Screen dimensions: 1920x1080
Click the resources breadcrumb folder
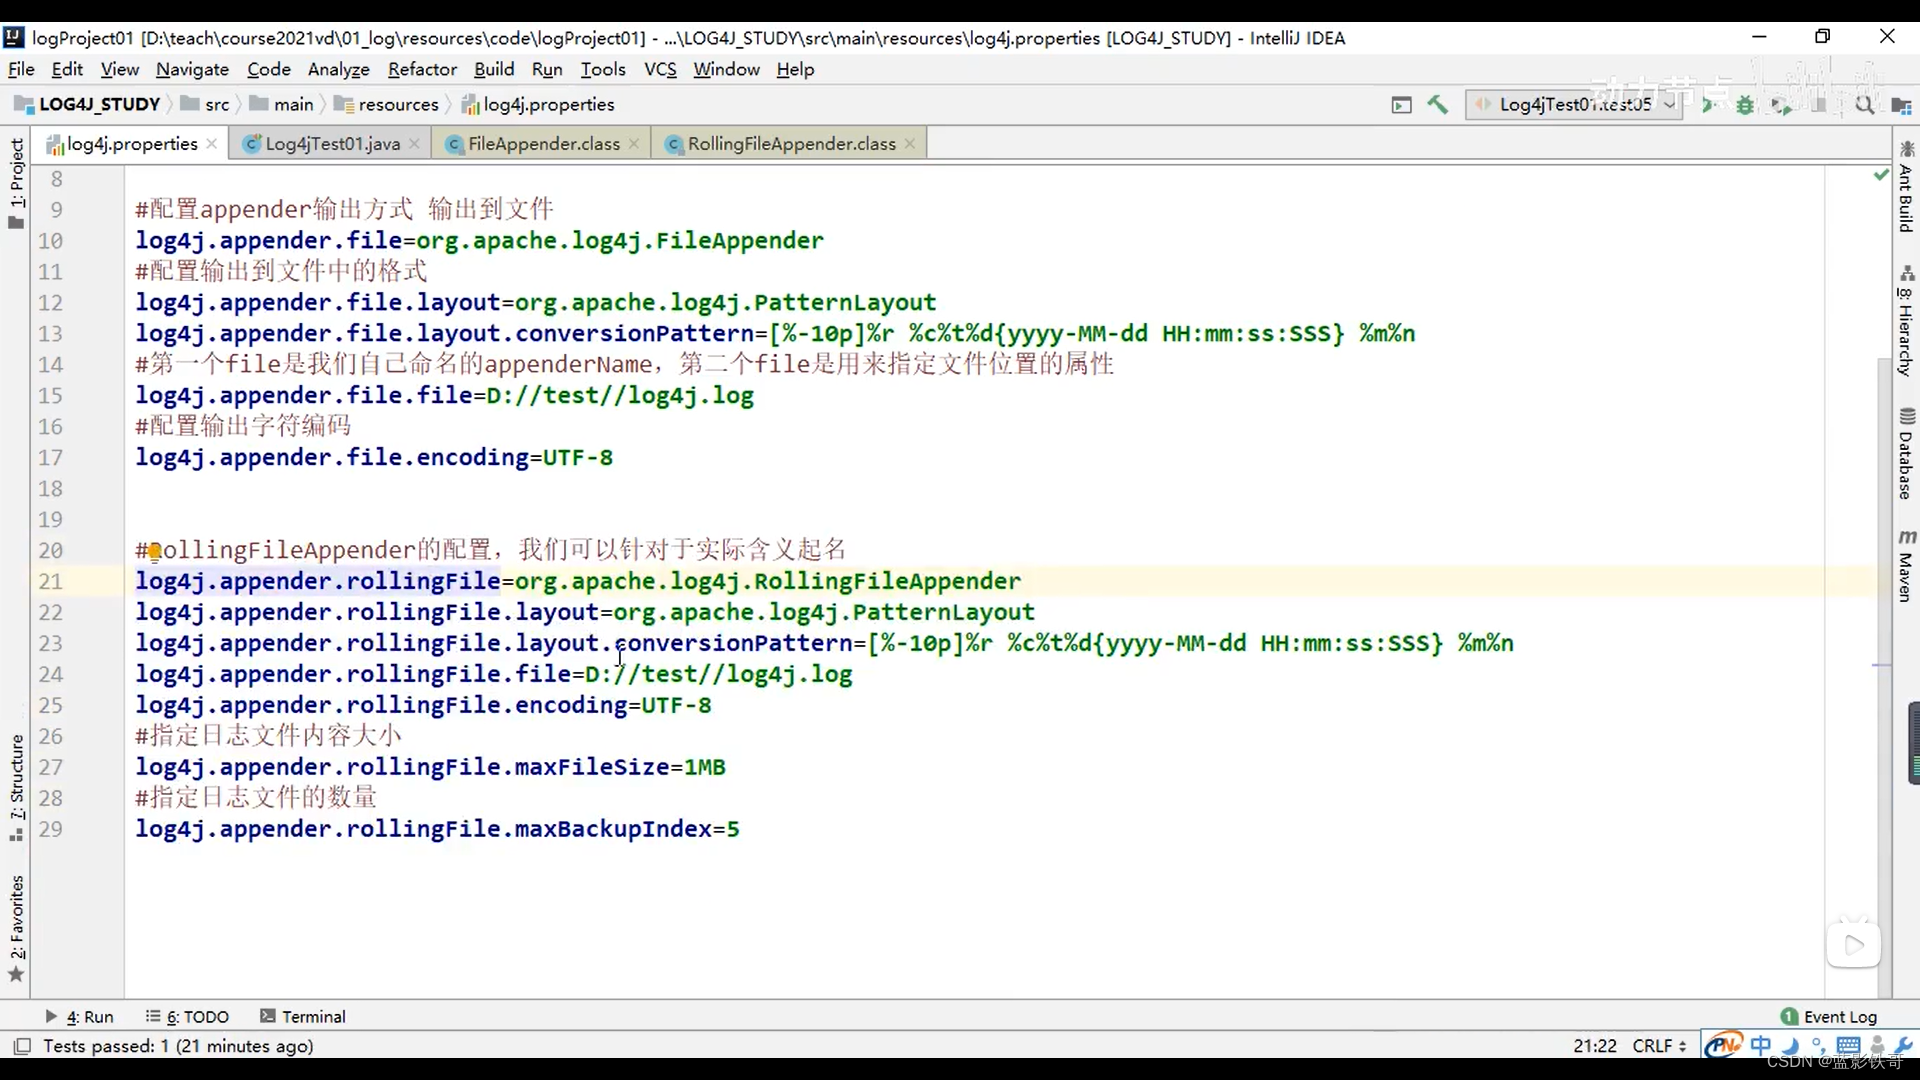point(387,104)
